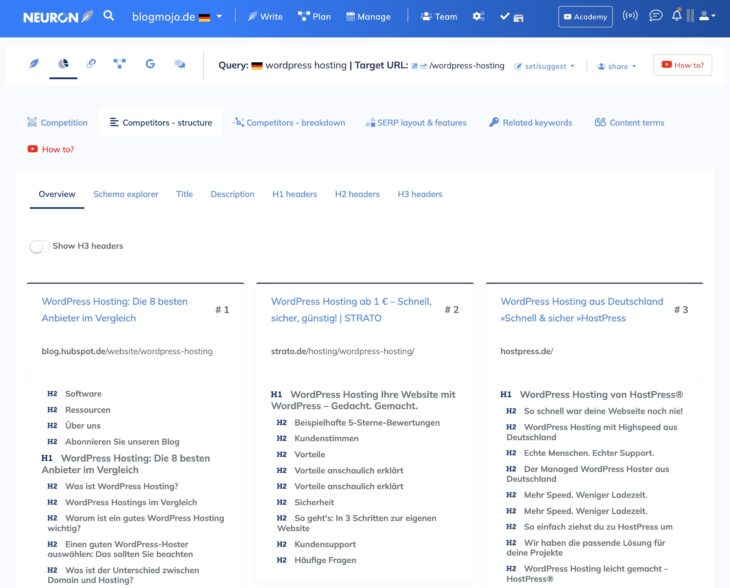Switch to Competitors - breakdown tab

289,122
